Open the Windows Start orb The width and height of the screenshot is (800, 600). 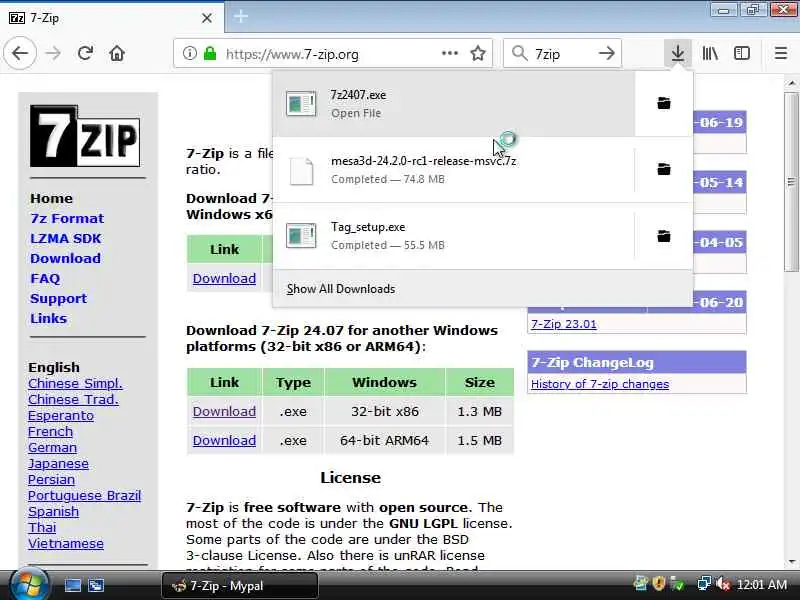pyautogui.click(x=29, y=585)
